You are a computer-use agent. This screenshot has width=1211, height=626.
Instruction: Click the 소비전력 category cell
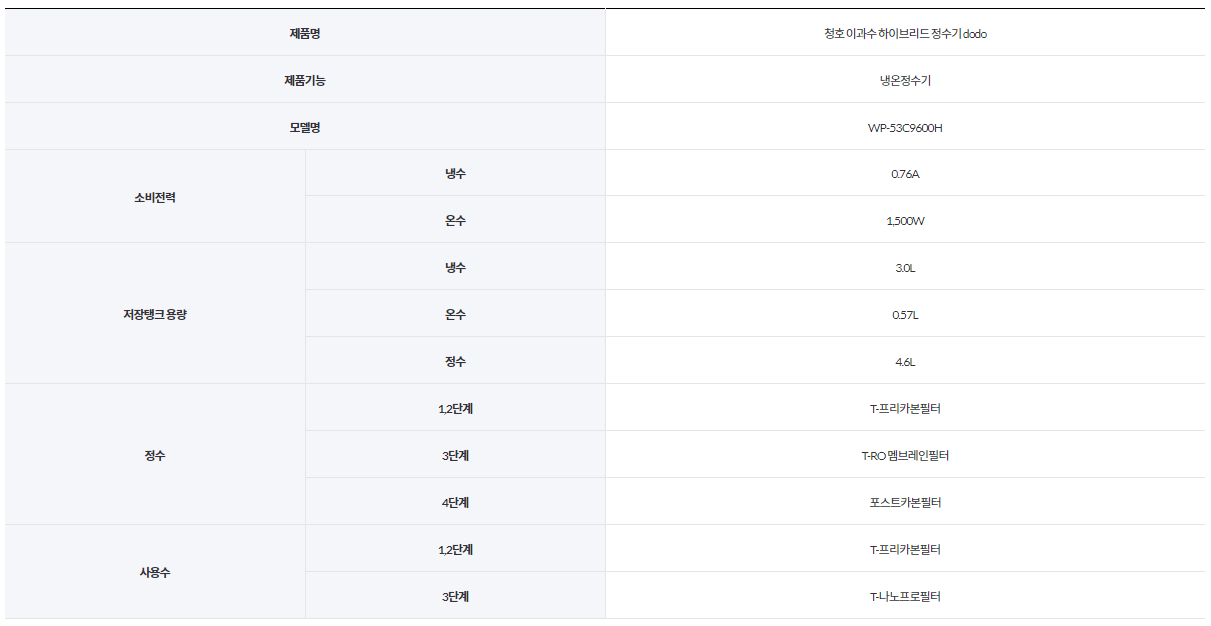[155, 197]
